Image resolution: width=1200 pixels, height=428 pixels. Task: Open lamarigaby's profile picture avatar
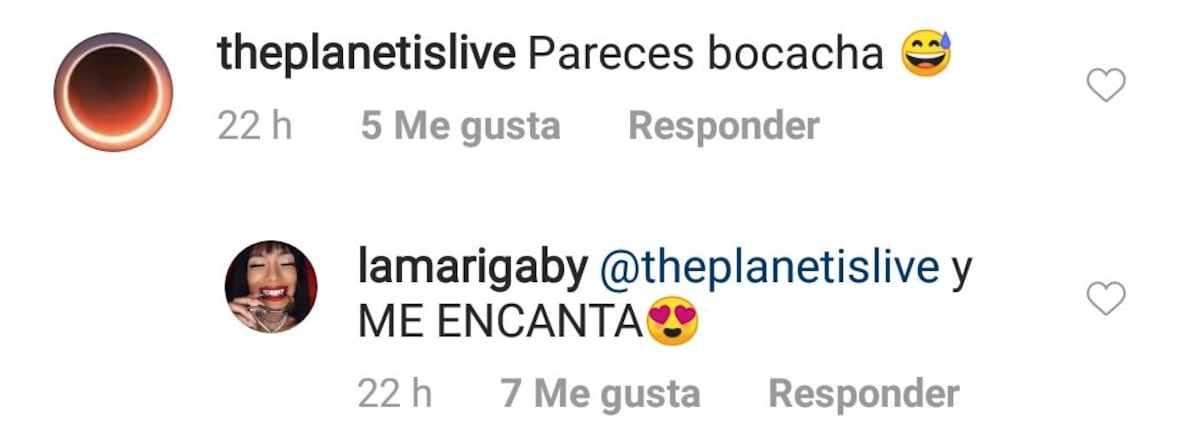click(x=270, y=286)
